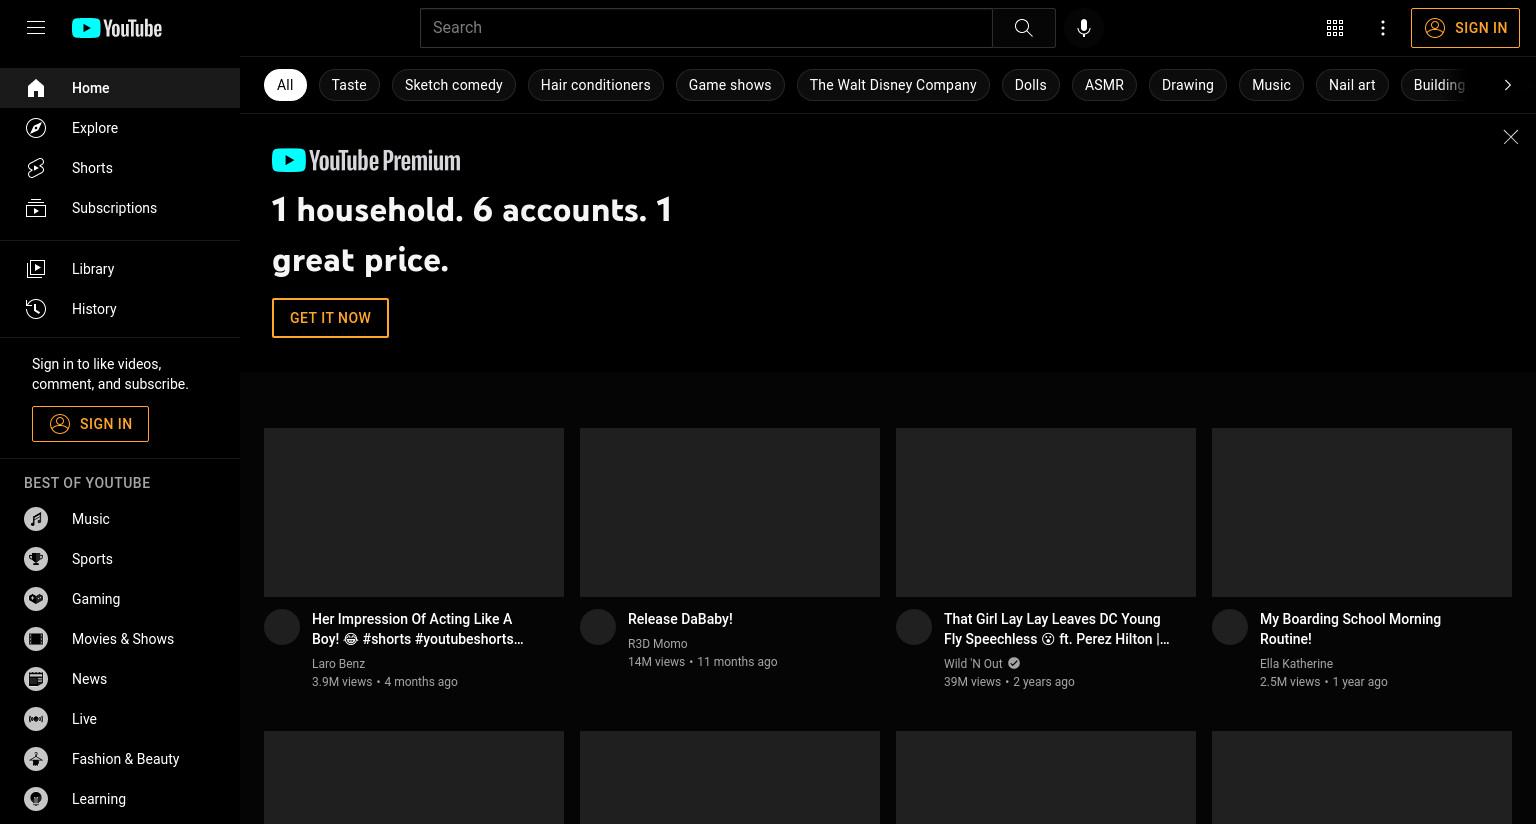This screenshot has width=1536, height=824.
Task: Open the History sidebar link
Action: tap(120, 309)
